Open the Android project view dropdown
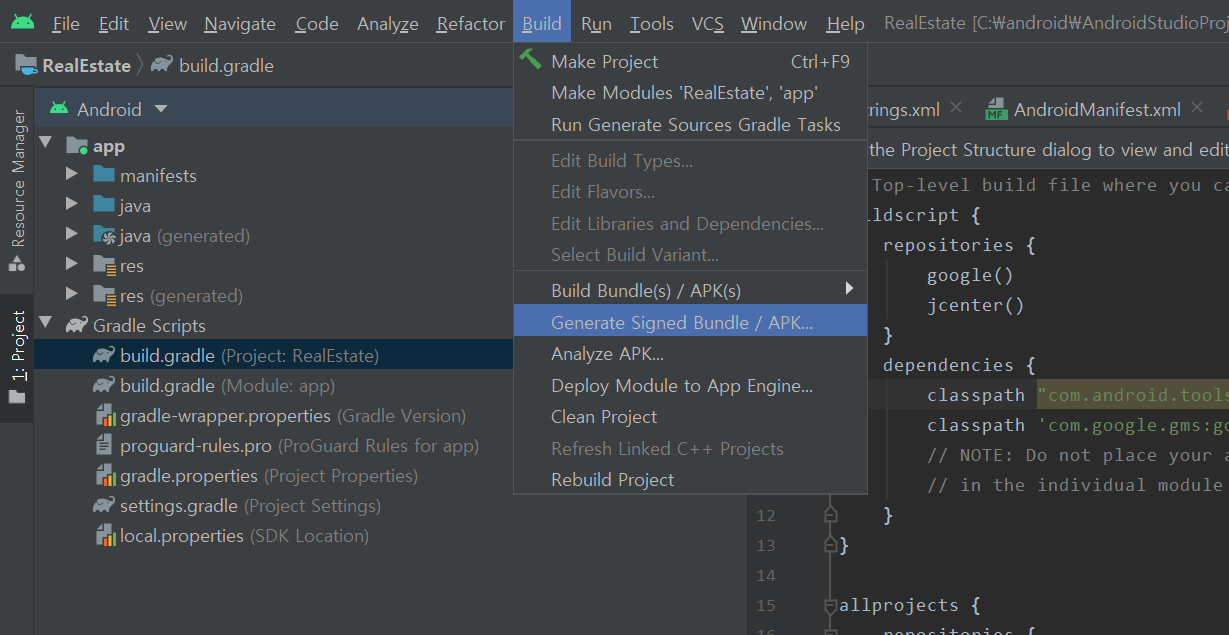Image resolution: width=1229 pixels, height=635 pixels. tap(161, 109)
